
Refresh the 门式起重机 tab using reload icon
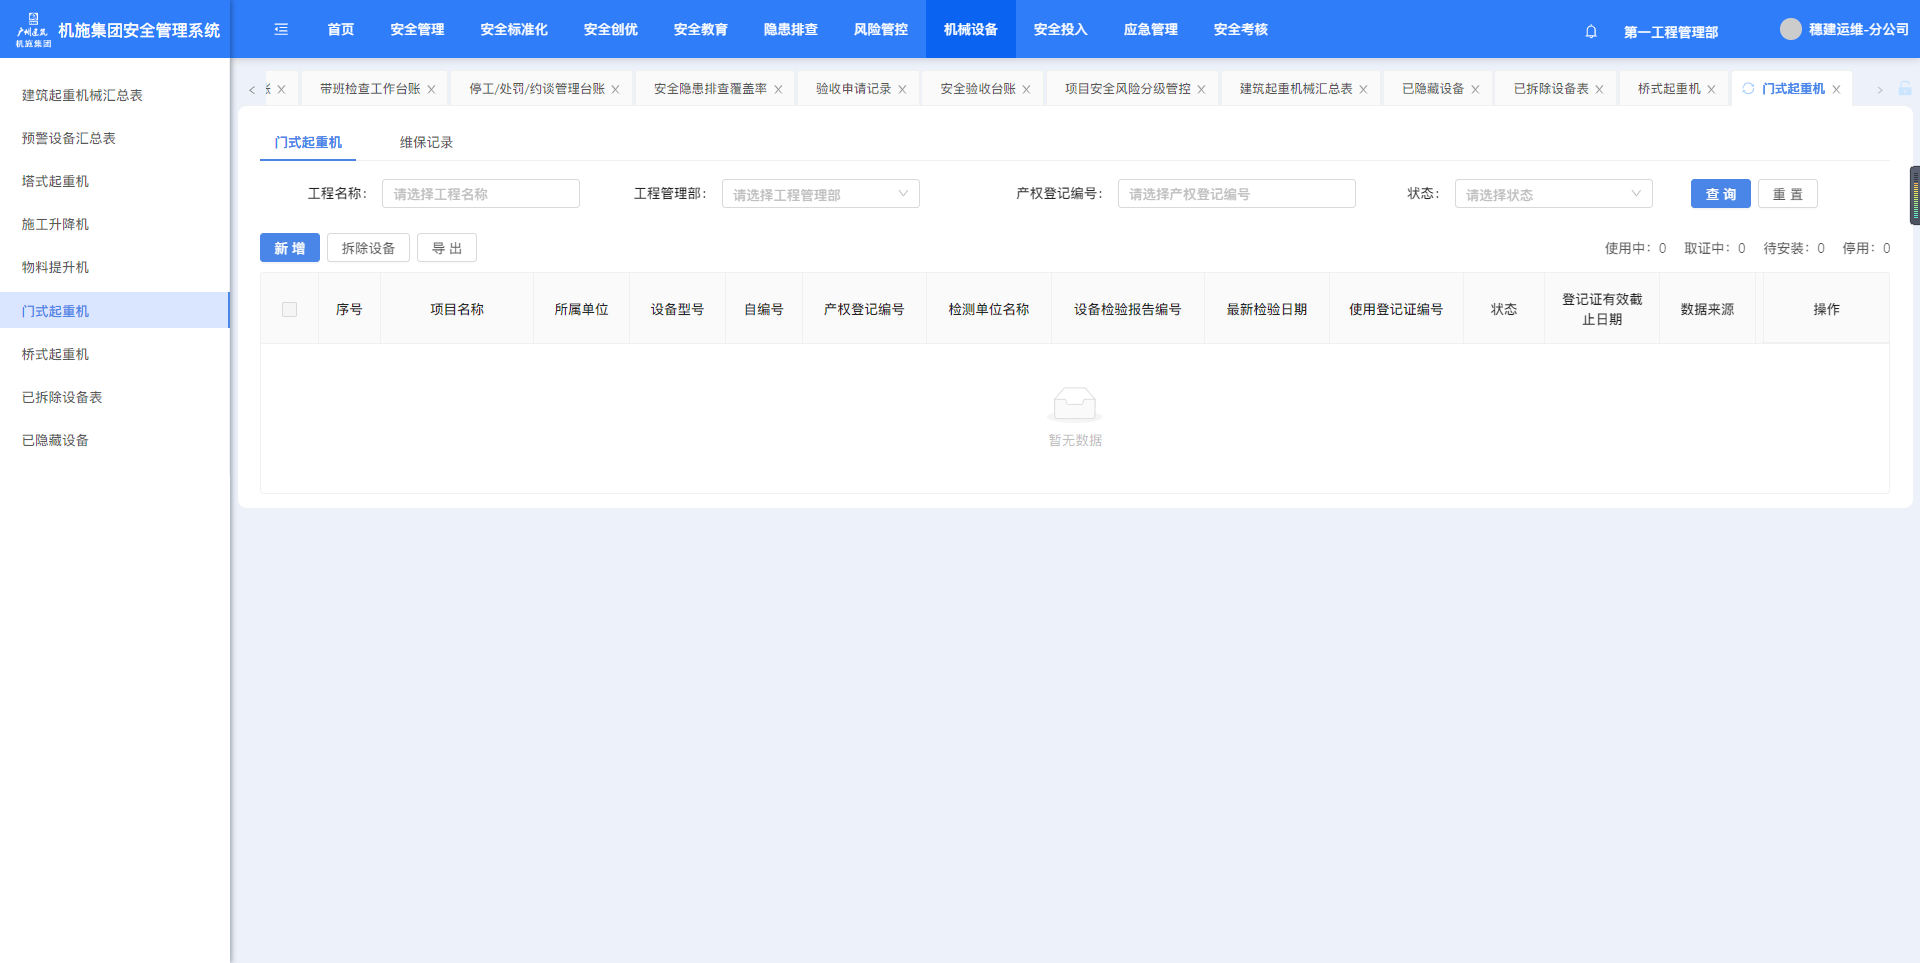[x=1748, y=89]
